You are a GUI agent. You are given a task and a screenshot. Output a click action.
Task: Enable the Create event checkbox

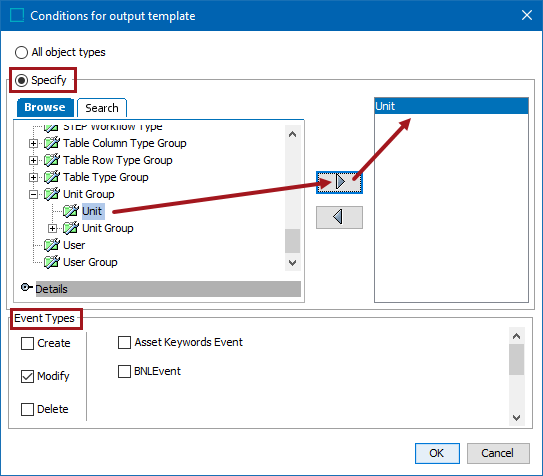pyautogui.click(x=27, y=343)
